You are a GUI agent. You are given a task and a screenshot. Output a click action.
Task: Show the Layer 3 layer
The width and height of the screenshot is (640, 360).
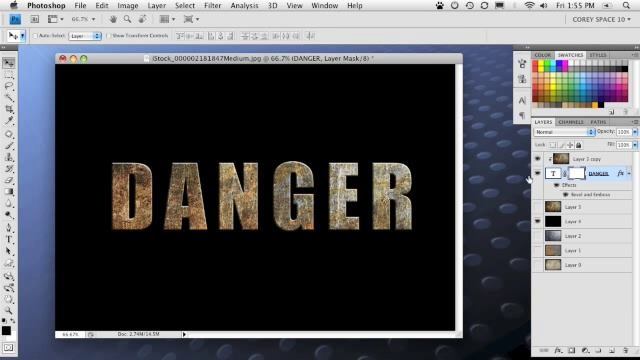click(538, 207)
